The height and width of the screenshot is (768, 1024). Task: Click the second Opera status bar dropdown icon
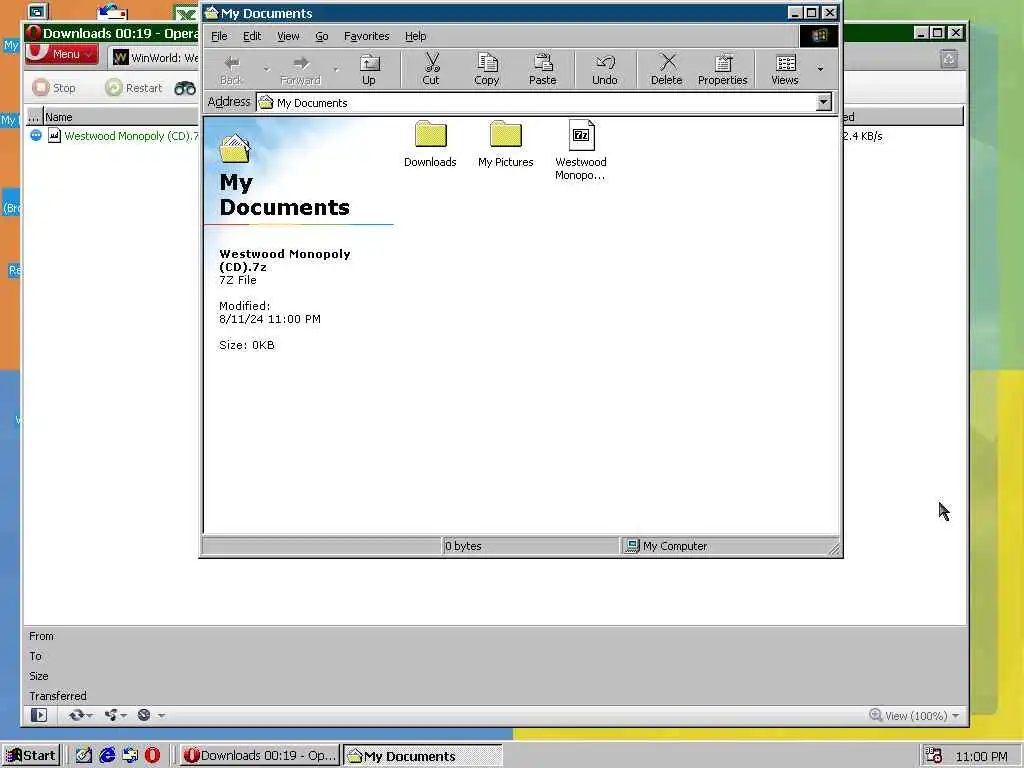click(115, 715)
